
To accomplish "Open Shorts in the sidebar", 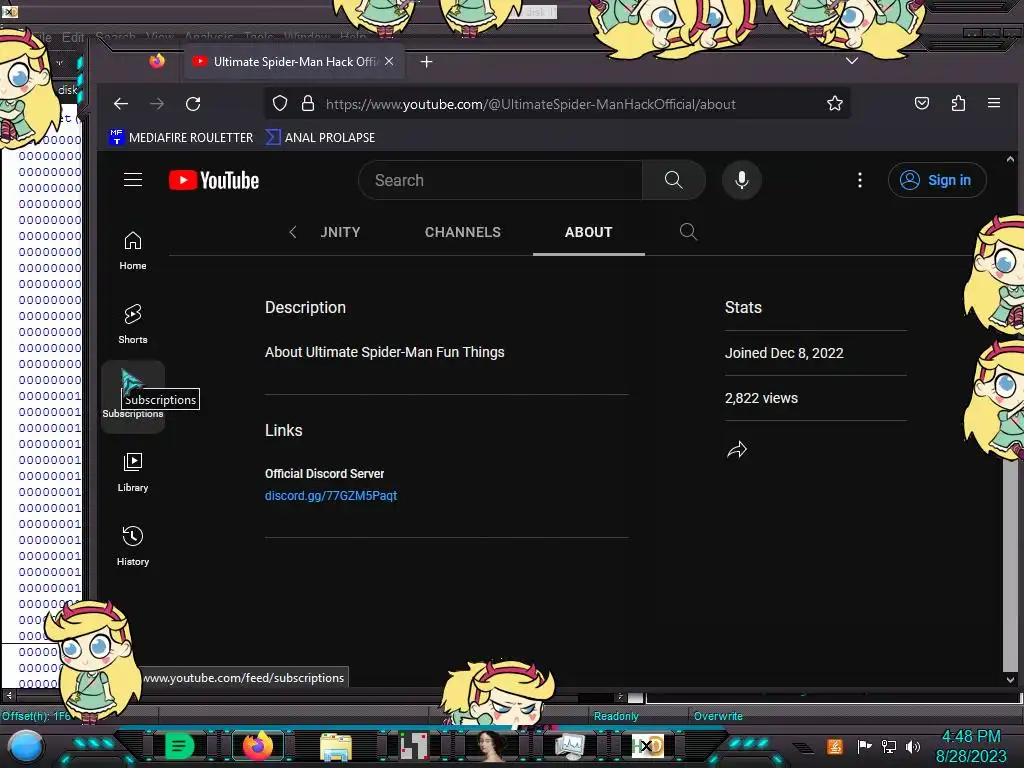I will 133,324.
